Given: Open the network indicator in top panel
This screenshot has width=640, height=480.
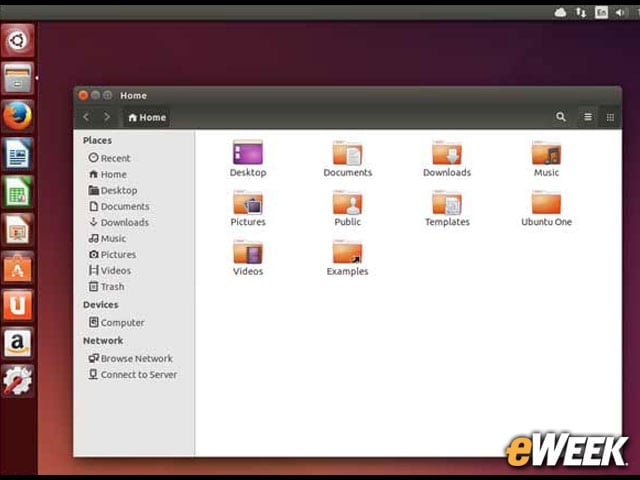Looking at the screenshot, I should click(580, 12).
